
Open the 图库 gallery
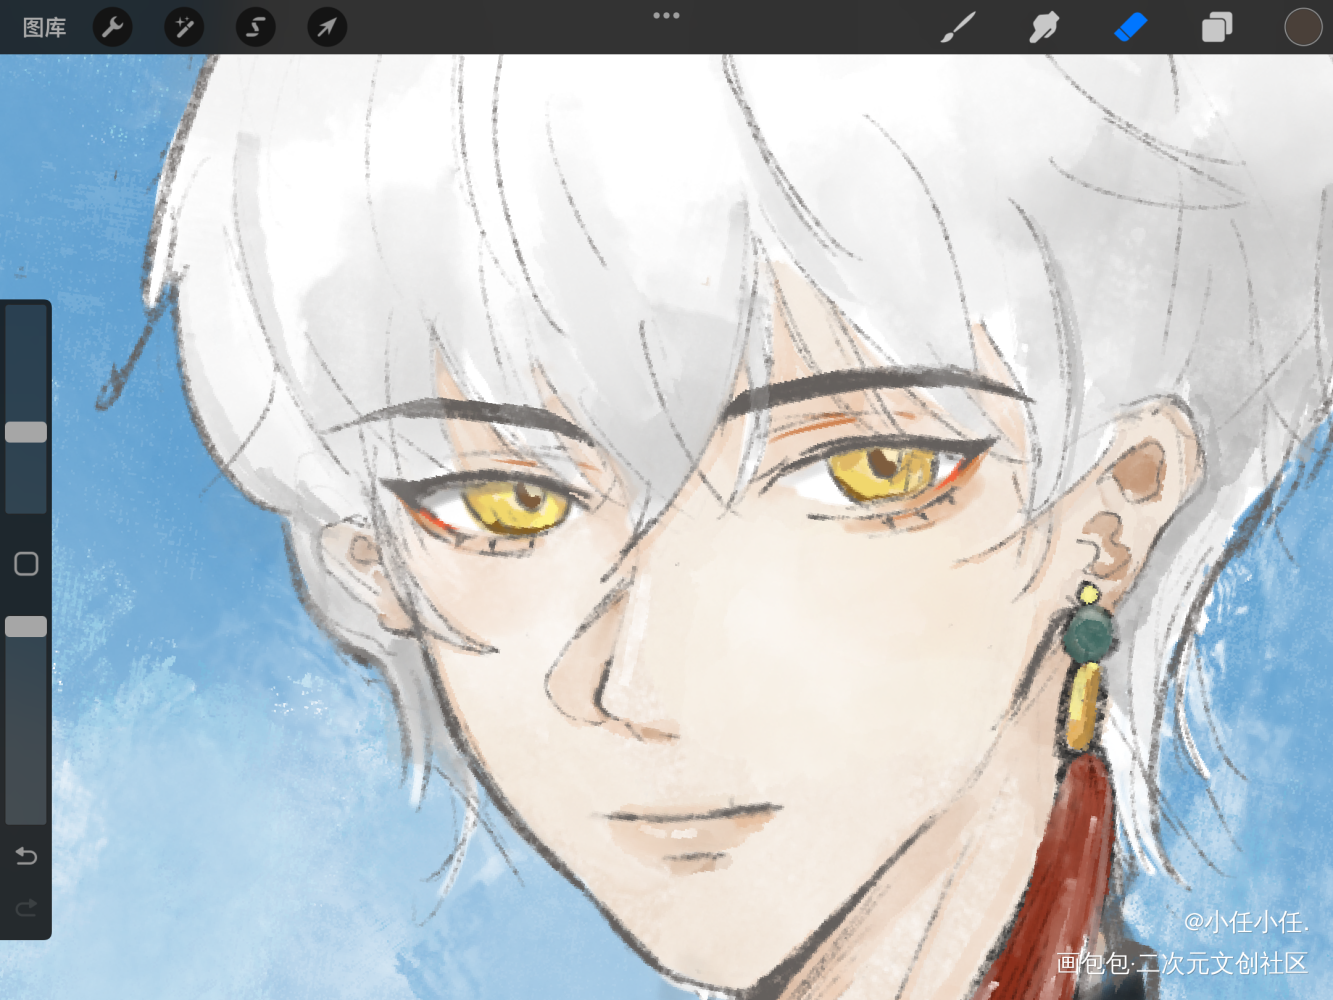(44, 27)
